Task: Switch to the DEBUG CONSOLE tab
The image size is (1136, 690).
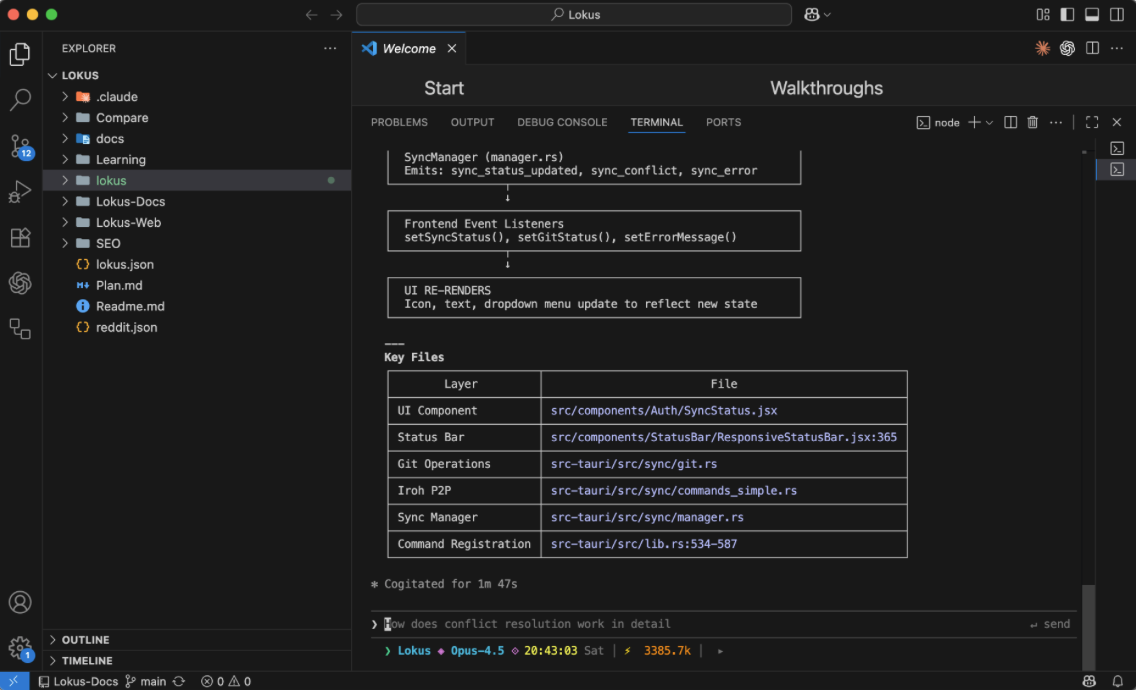Action: [562, 122]
